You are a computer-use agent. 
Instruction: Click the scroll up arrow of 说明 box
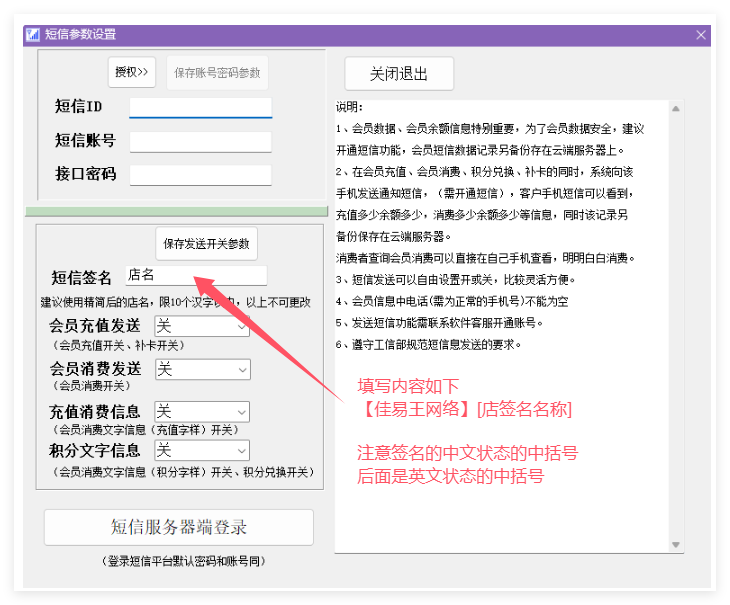coord(676,109)
